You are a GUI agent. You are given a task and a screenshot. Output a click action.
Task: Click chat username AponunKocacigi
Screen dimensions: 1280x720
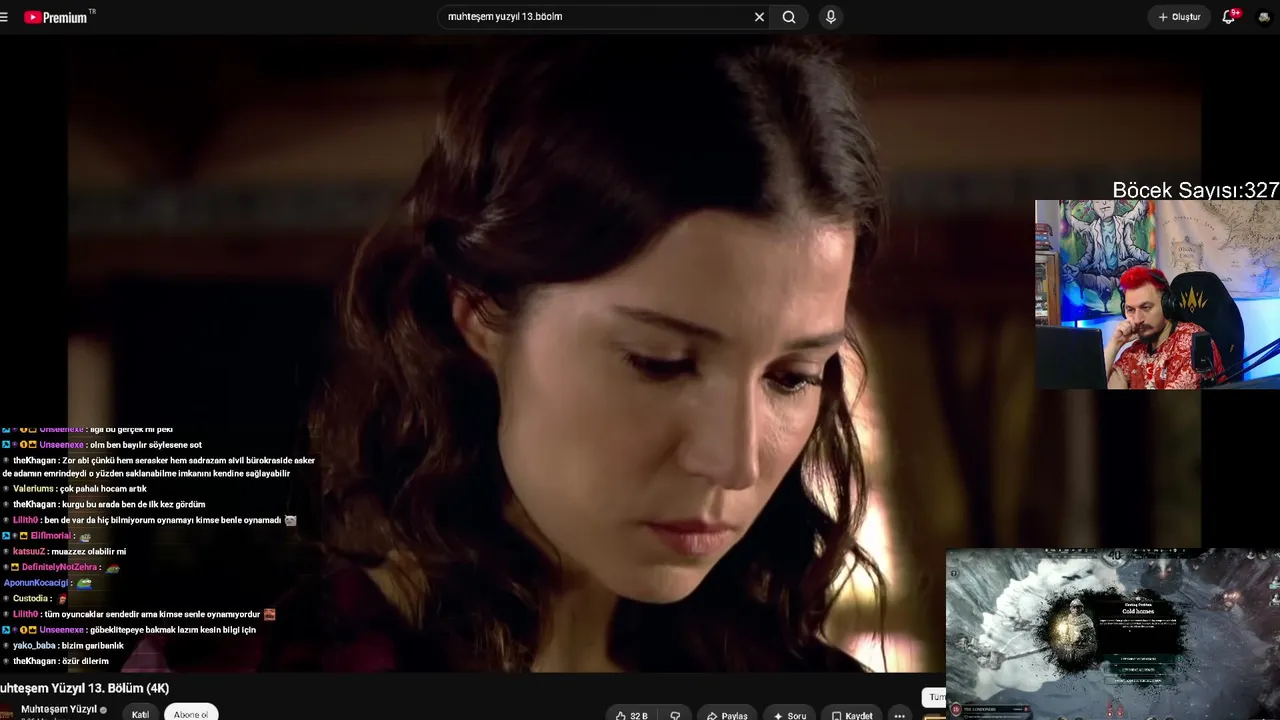tap(36, 583)
